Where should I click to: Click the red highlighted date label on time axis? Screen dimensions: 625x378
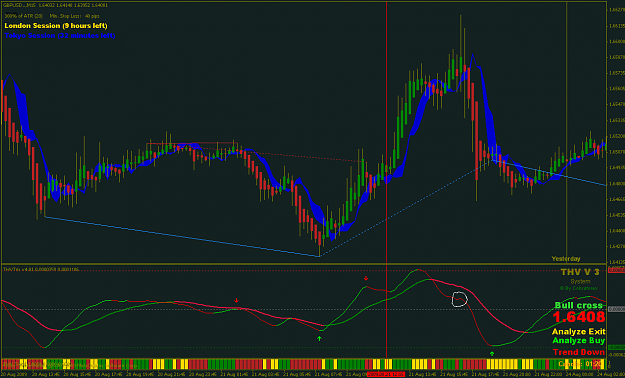point(386,374)
